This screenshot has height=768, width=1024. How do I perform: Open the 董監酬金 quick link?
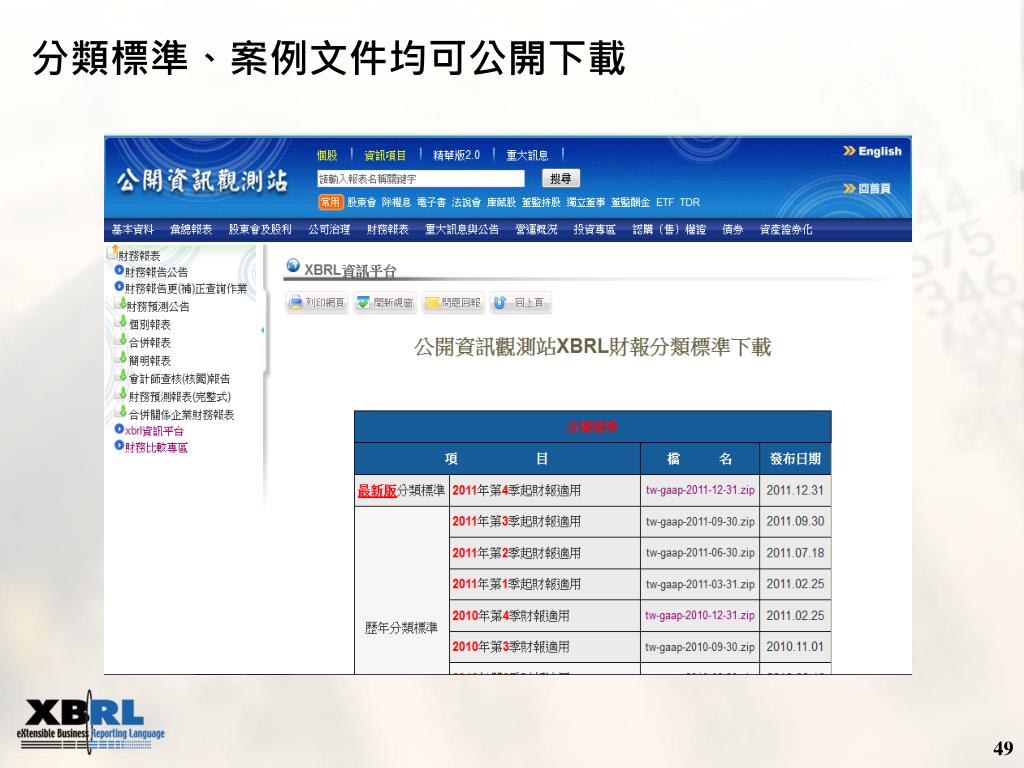click(630, 202)
